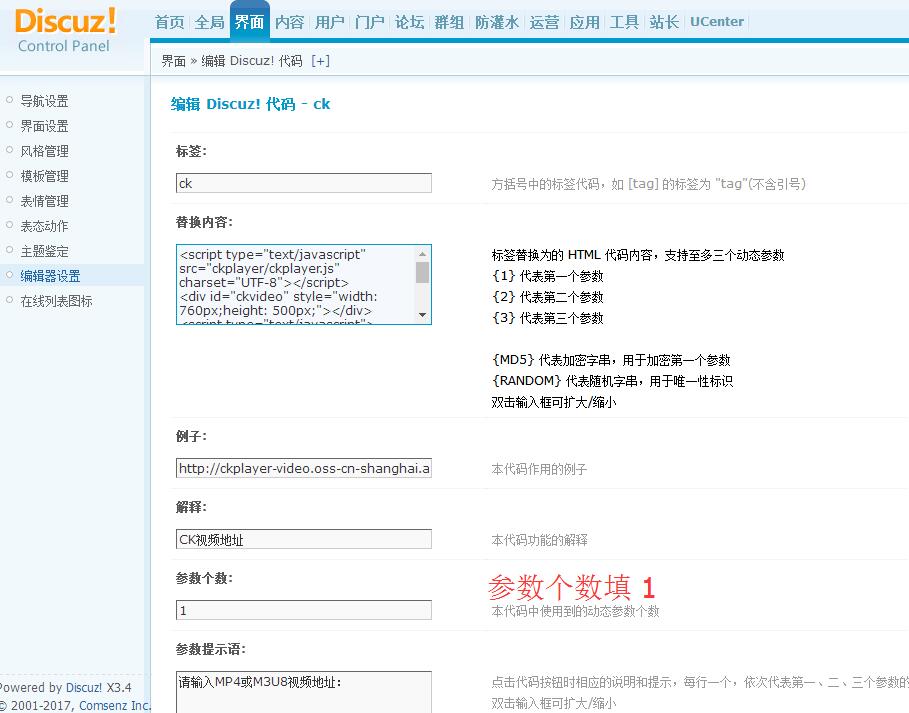
Task: Click the 参数提示语 textarea
Action: click(x=304, y=692)
